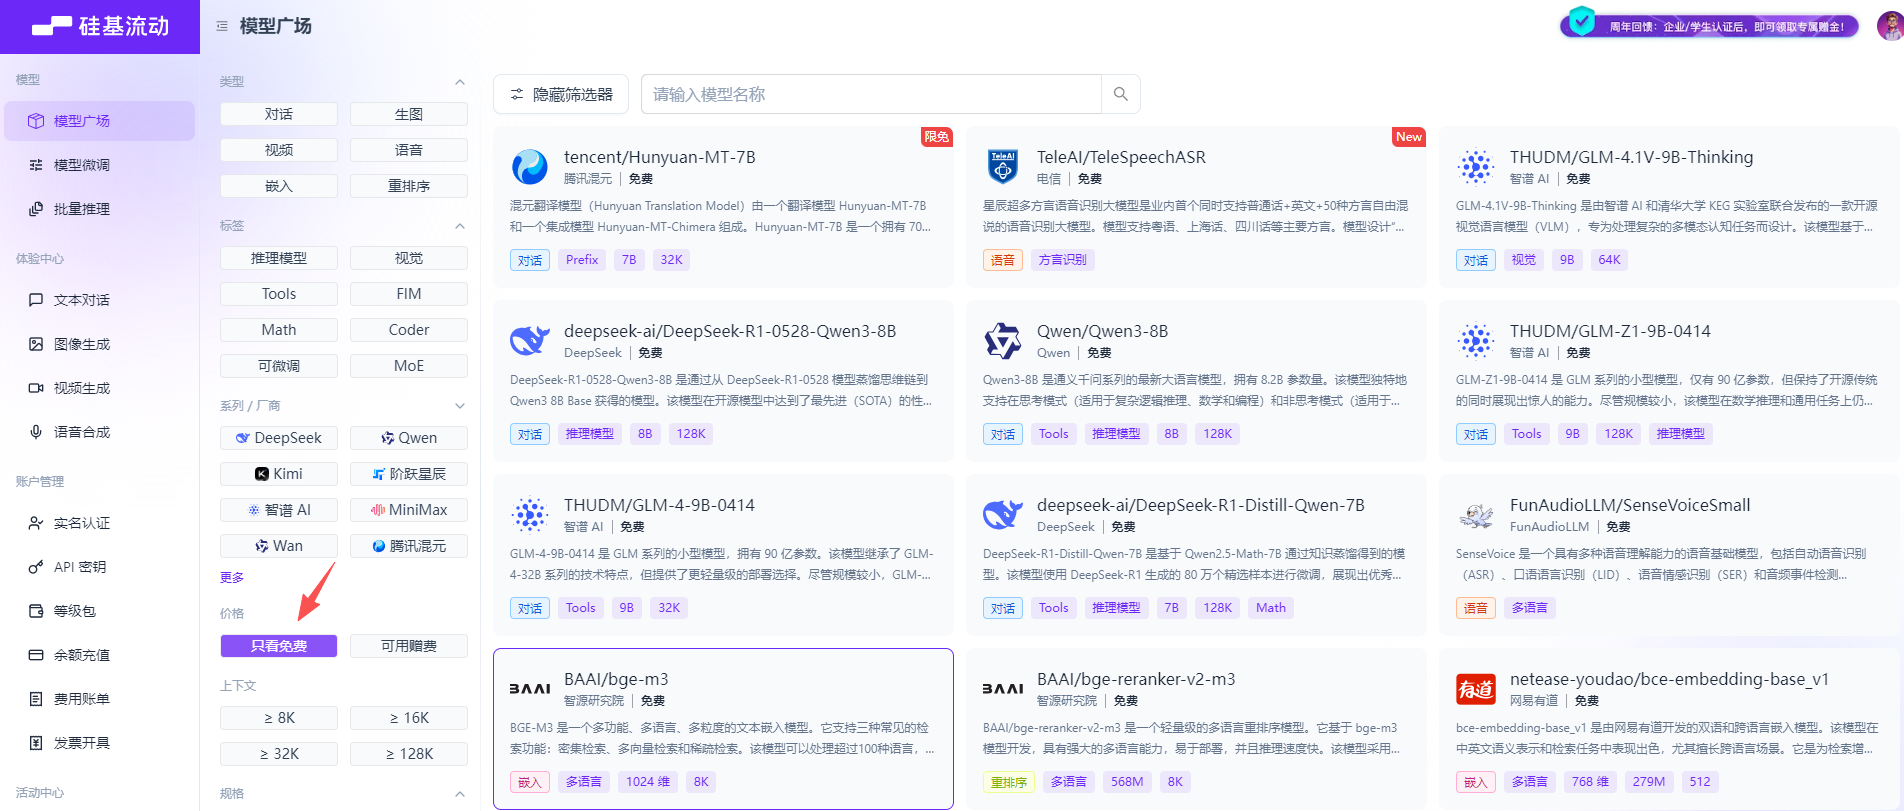Screen dimensions: 1904x811
Task: Toggle the sidebar collapse icon beside 模型广场
Action: click(222, 26)
